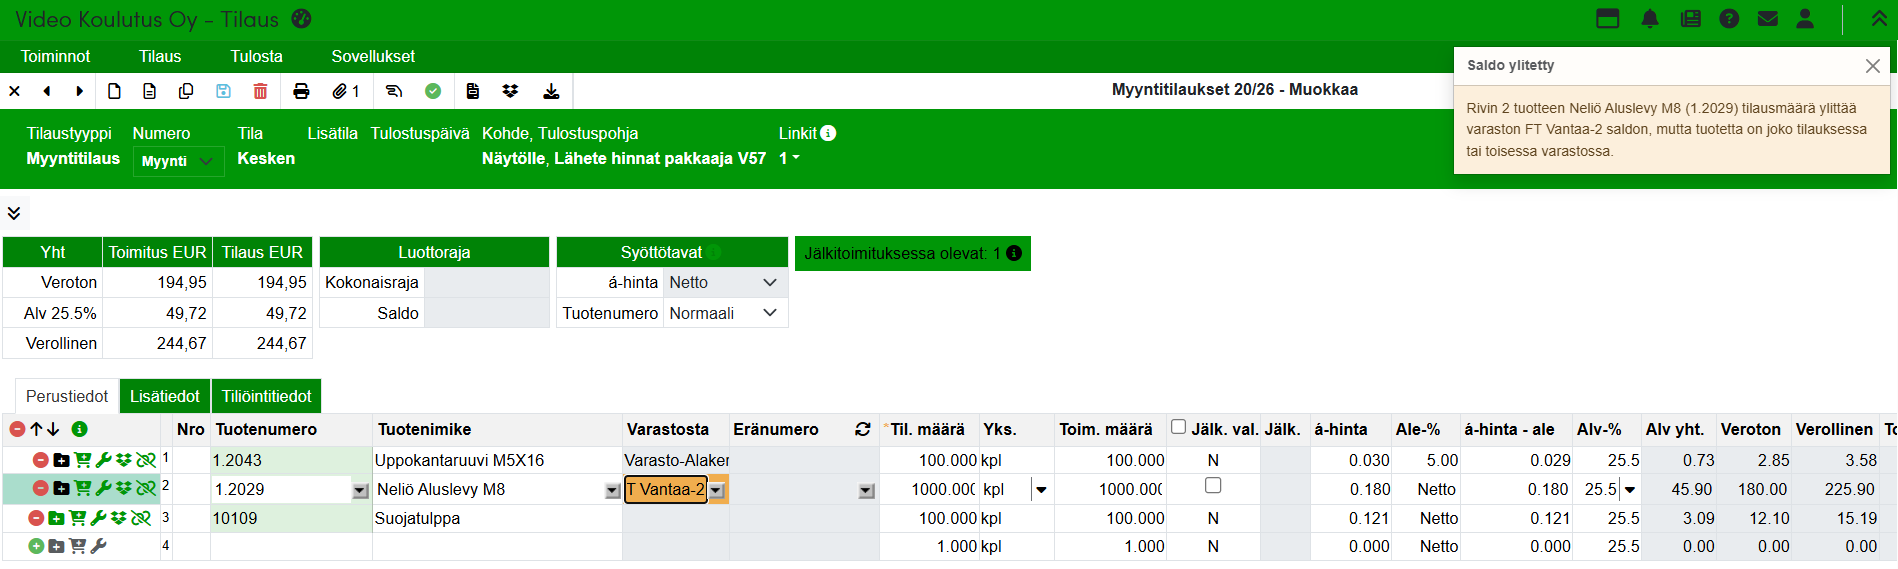Open notifications bell icon in header
The image size is (1898, 569).
click(x=1650, y=19)
